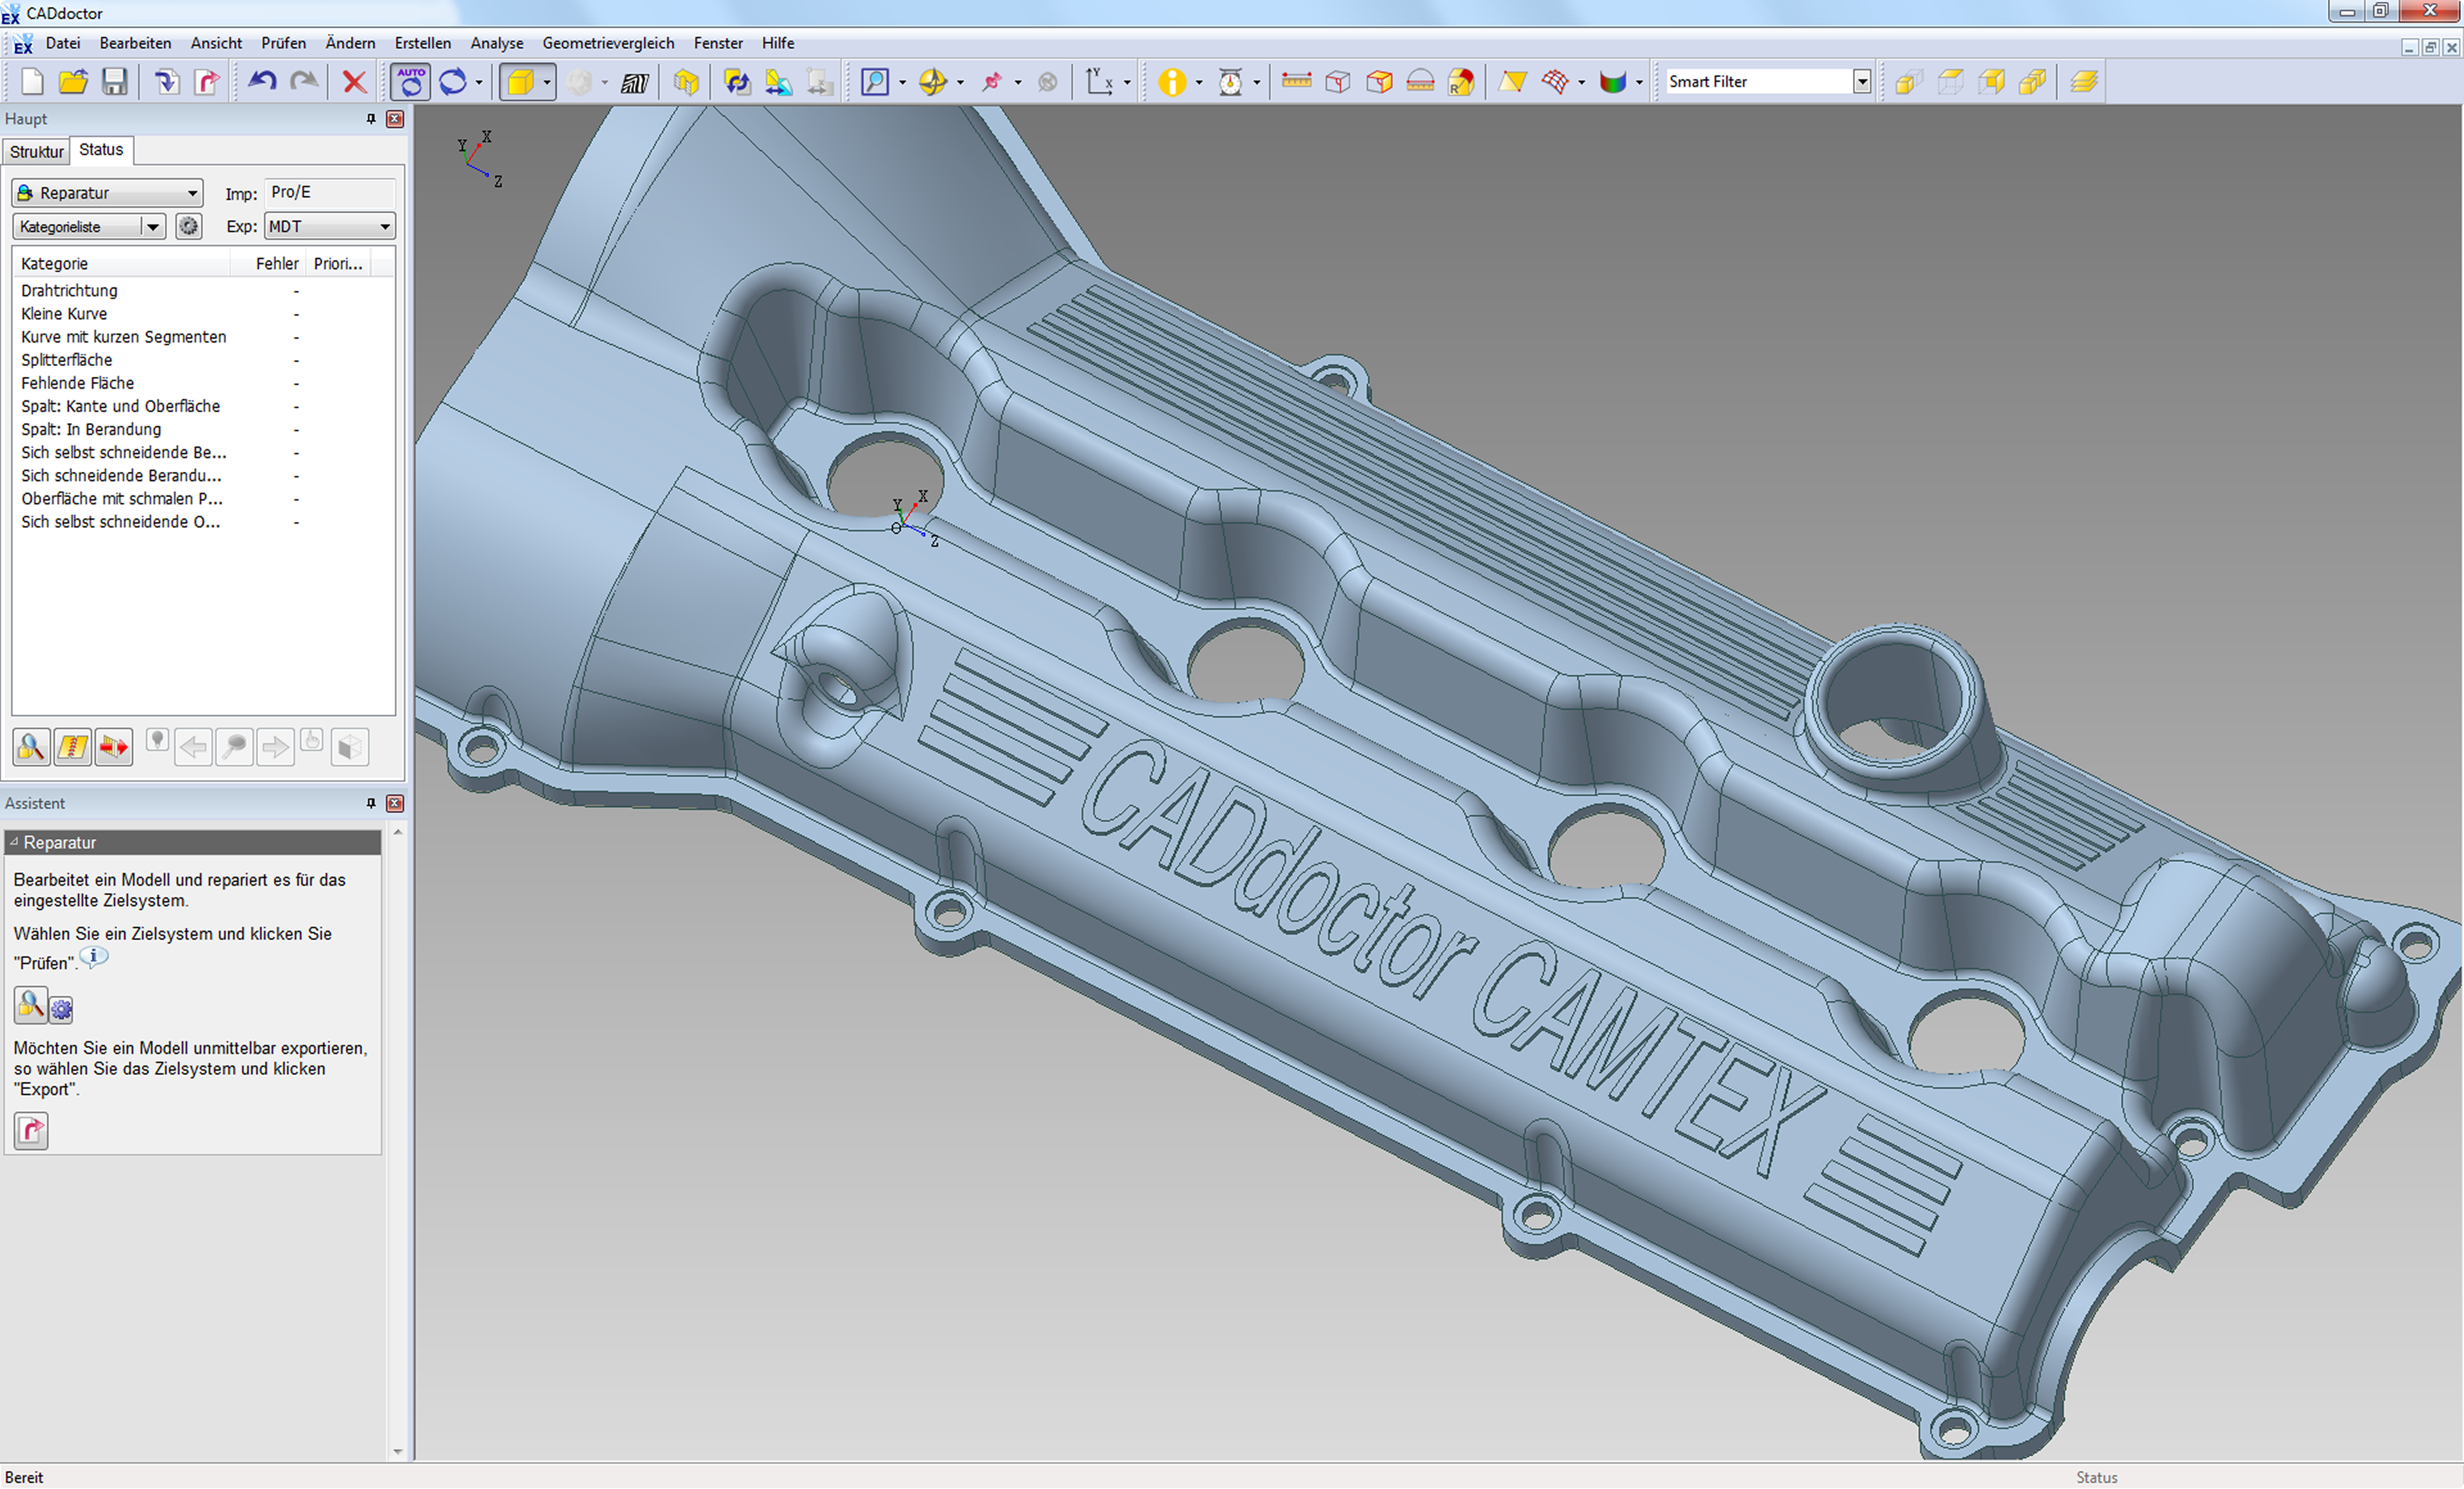Pin the Haupt panel
The image size is (2464, 1489).
pos(371,119)
